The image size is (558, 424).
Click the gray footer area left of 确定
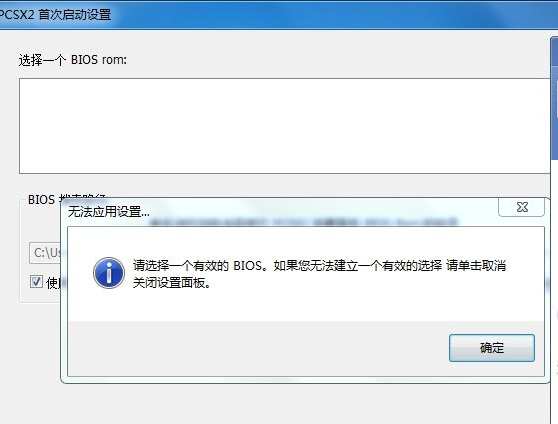pyautogui.click(x=258, y=348)
